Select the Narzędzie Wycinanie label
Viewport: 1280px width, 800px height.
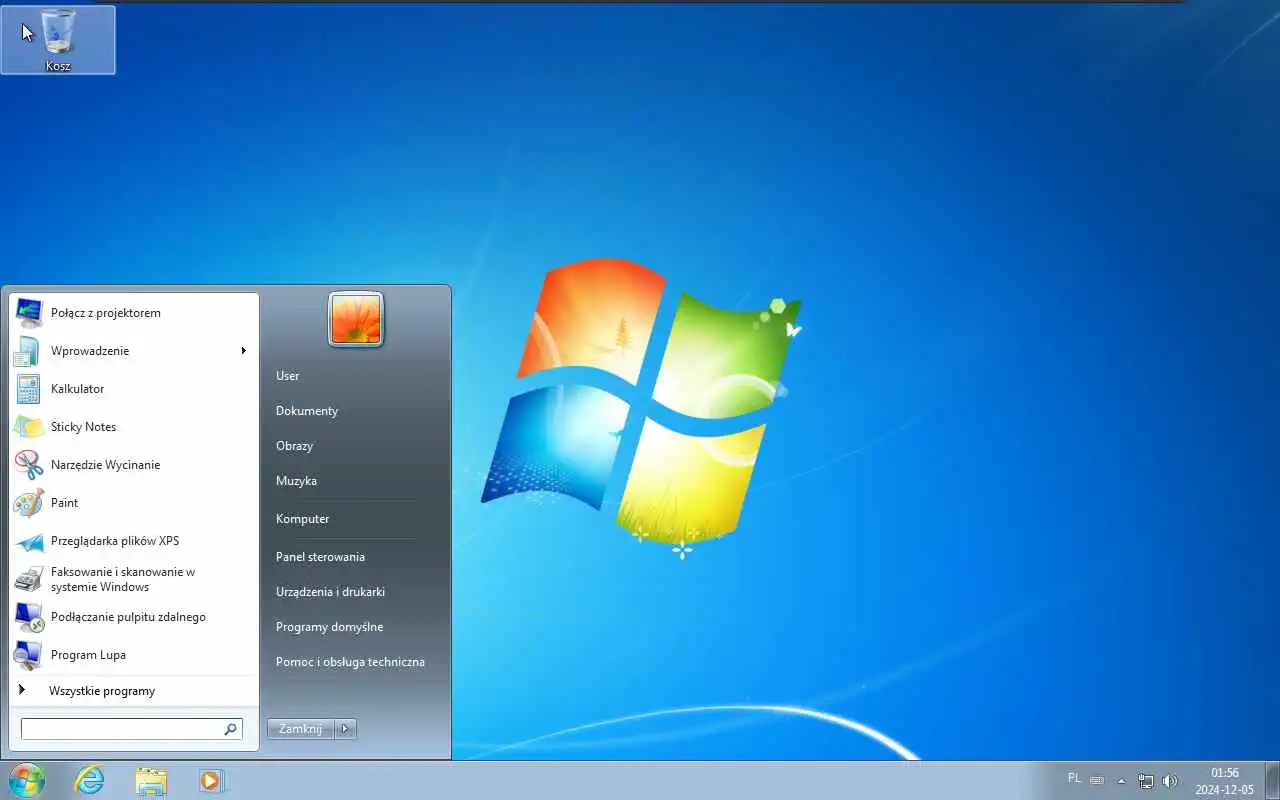click(106, 465)
